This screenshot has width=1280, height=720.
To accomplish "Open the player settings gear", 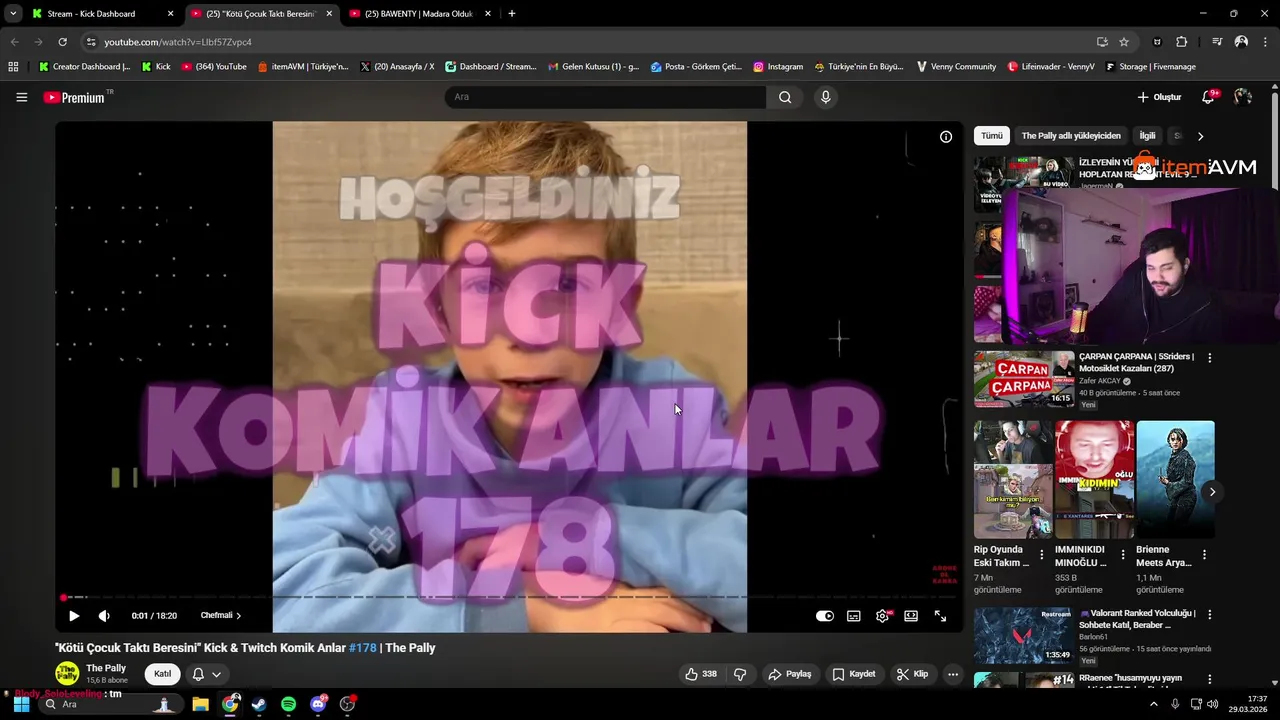I will click(x=882, y=616).
